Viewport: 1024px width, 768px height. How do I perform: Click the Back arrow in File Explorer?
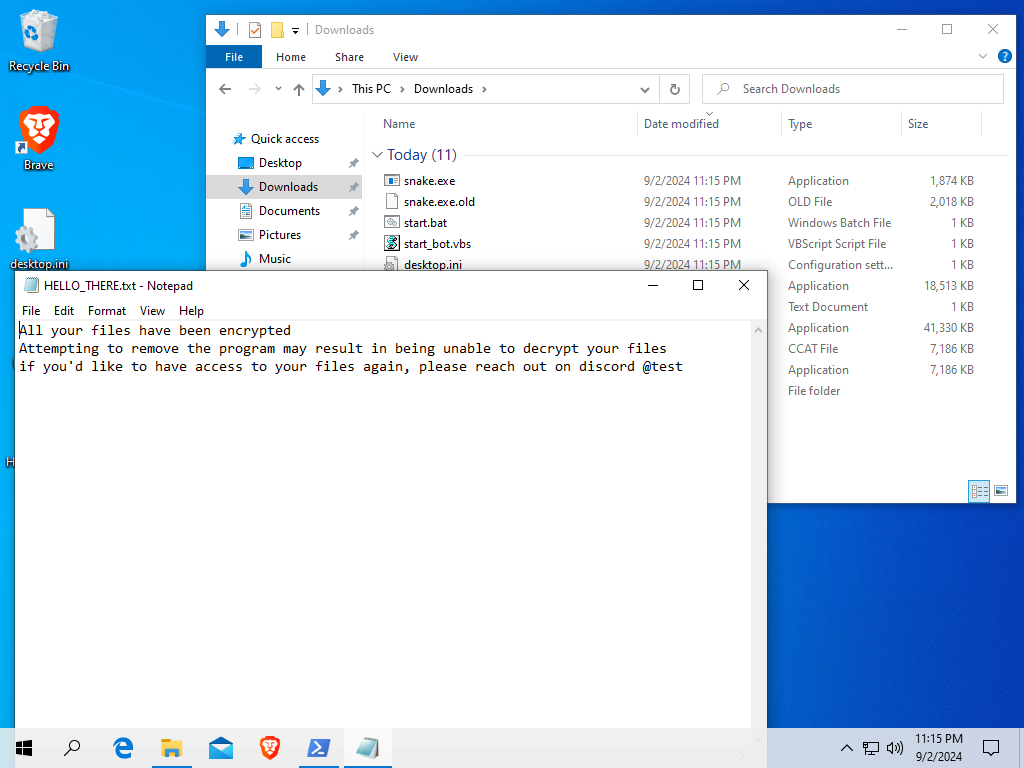[225, 89]
